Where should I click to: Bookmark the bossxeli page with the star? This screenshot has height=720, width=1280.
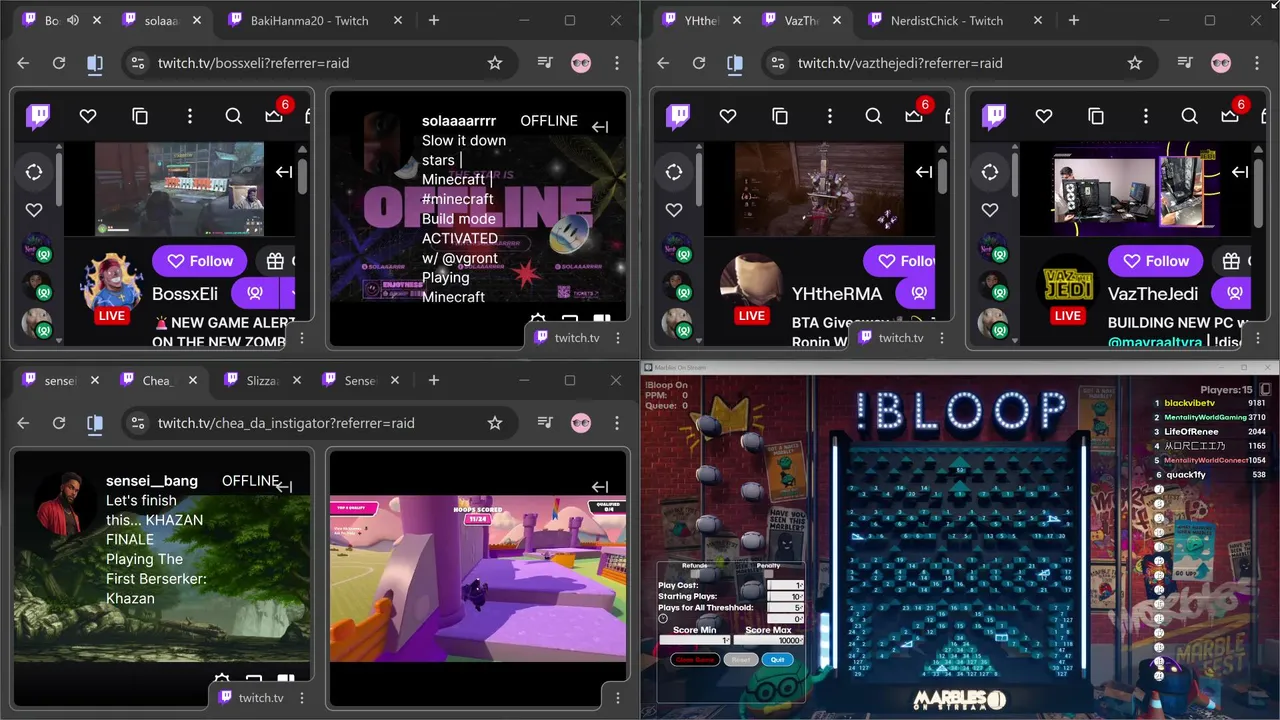click(x=495, y=63)
